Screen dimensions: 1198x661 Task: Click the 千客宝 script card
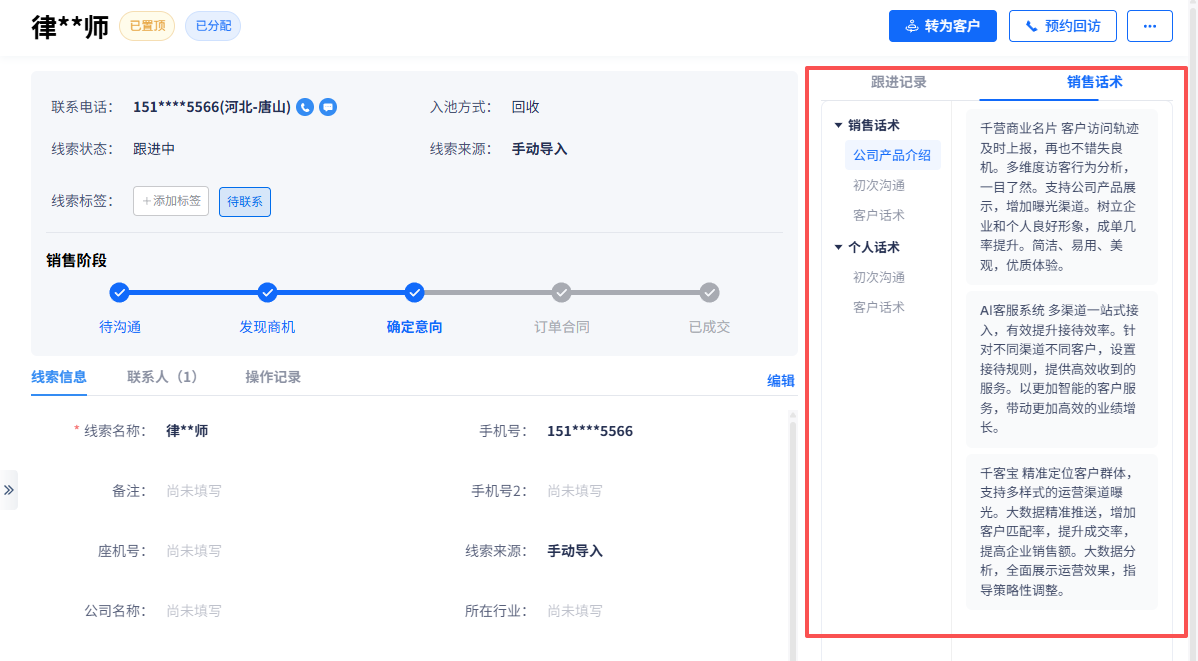click(1061, 531)
